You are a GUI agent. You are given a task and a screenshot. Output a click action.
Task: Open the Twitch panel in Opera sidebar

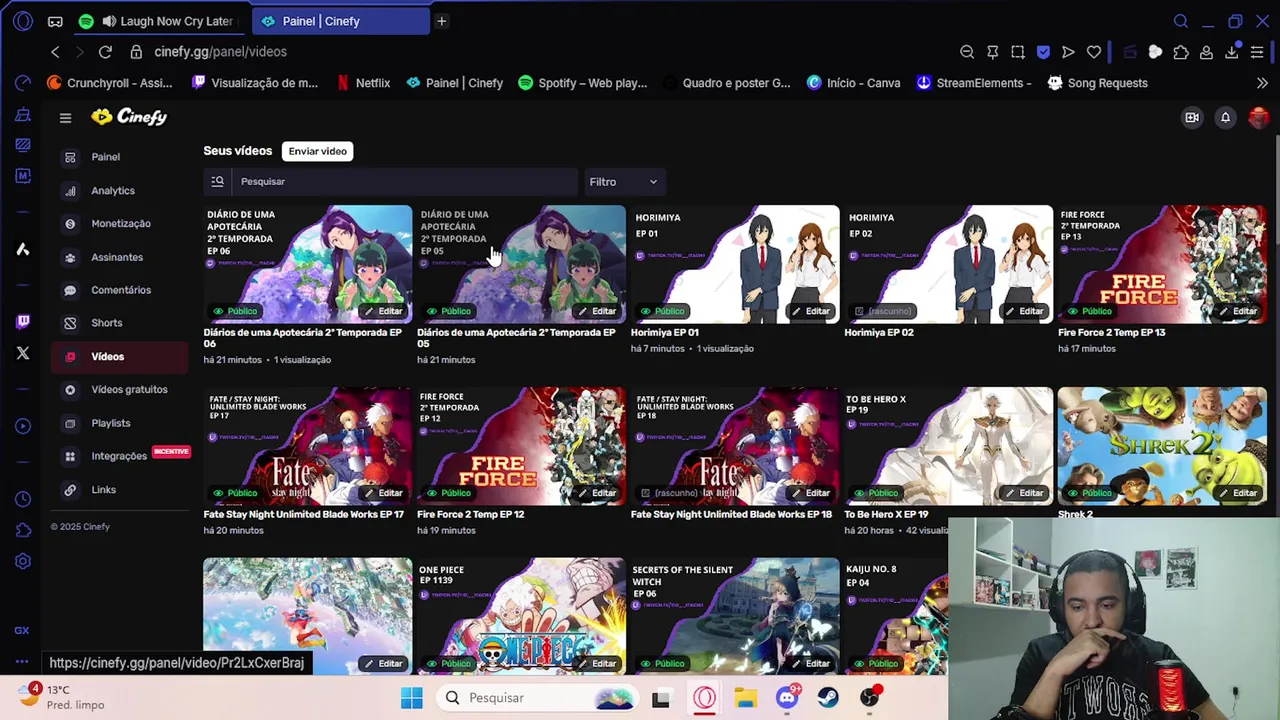22,321
